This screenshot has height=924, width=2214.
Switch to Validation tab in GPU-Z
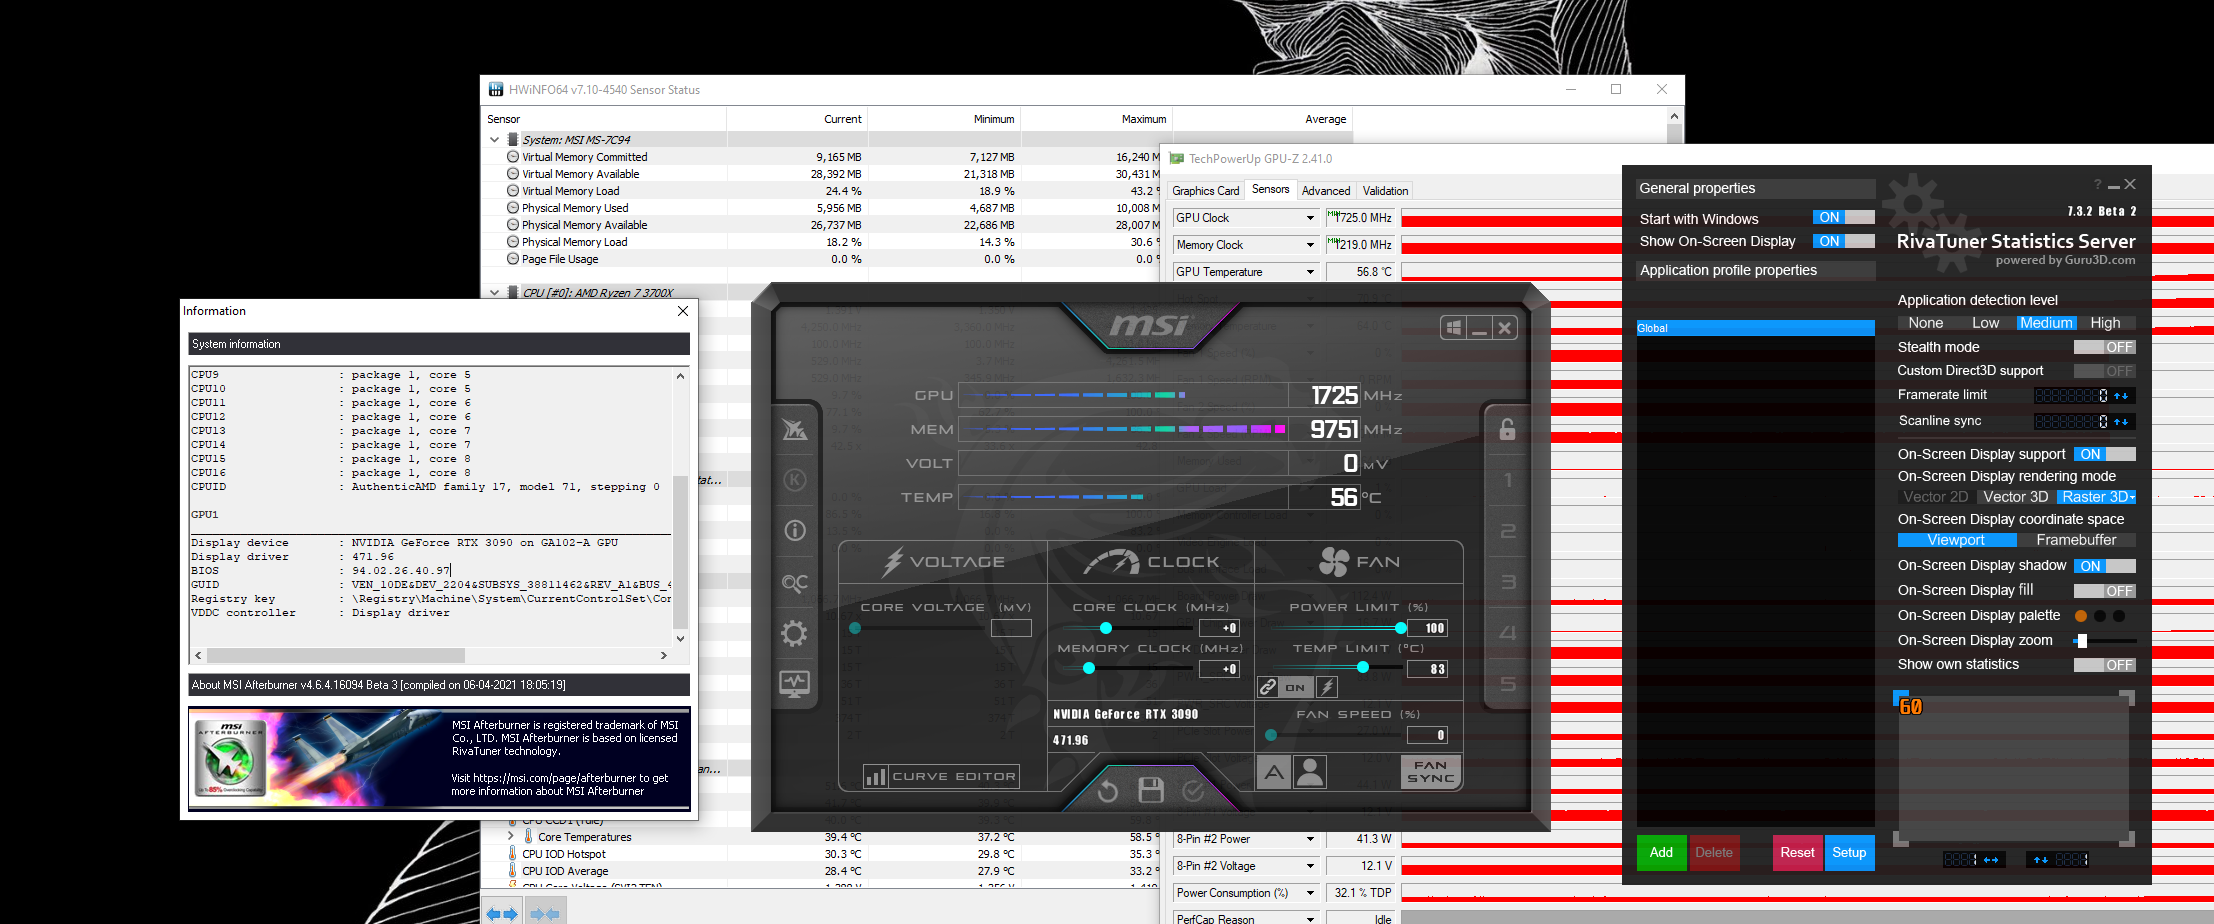click(x=1385, y=191)
